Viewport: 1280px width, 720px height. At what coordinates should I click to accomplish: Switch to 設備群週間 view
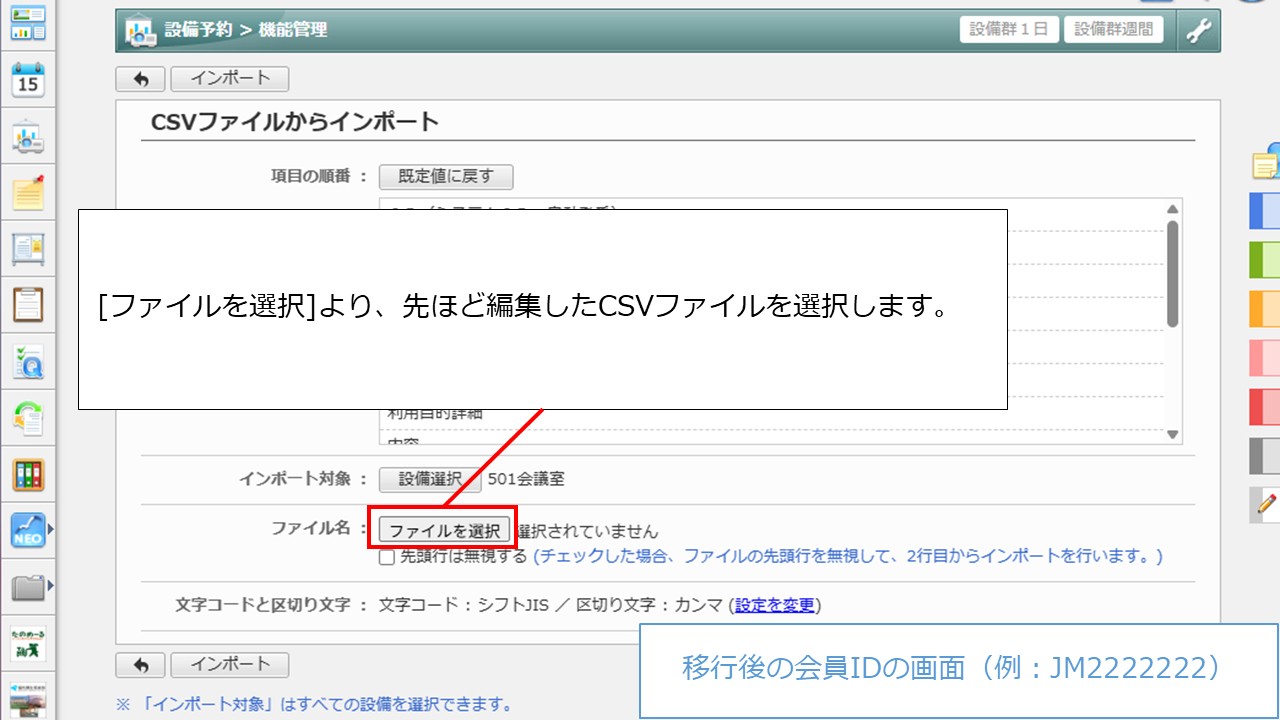pos(1113,29)
